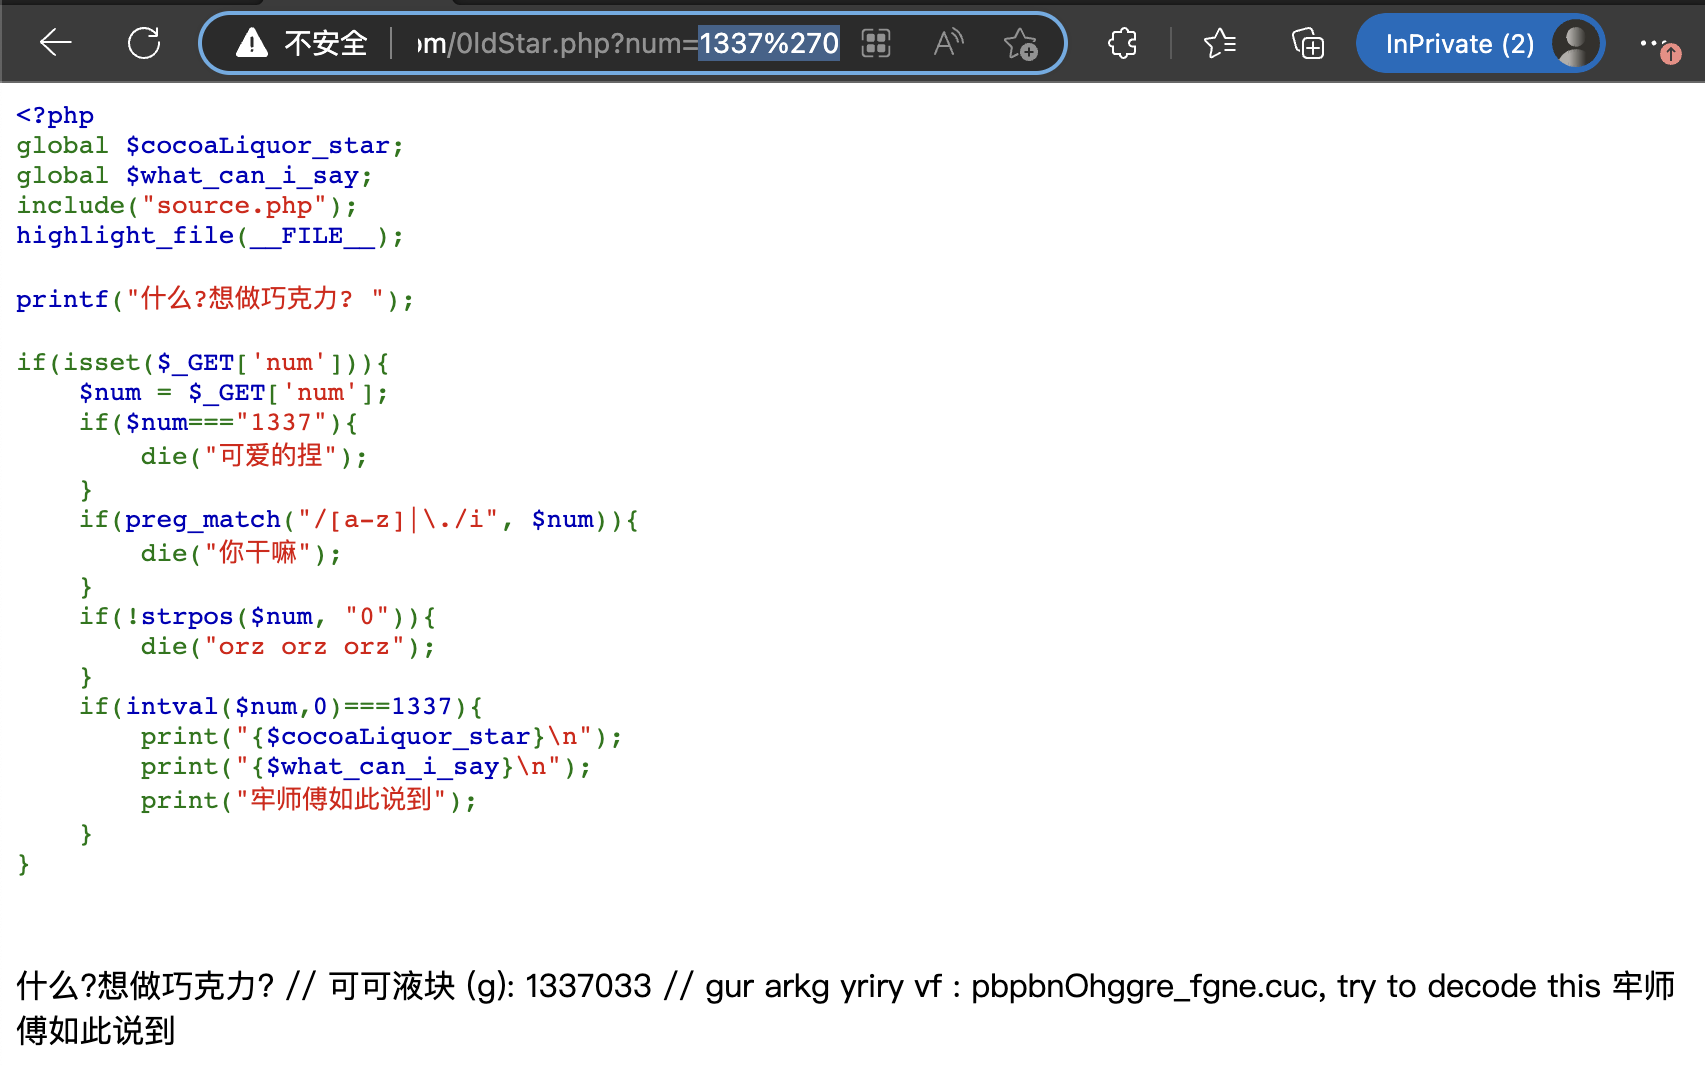Viewport: 1705px width, 1066px height.
Task: Click the InPrivate (2) label
Action: [x=1459, y=44]
